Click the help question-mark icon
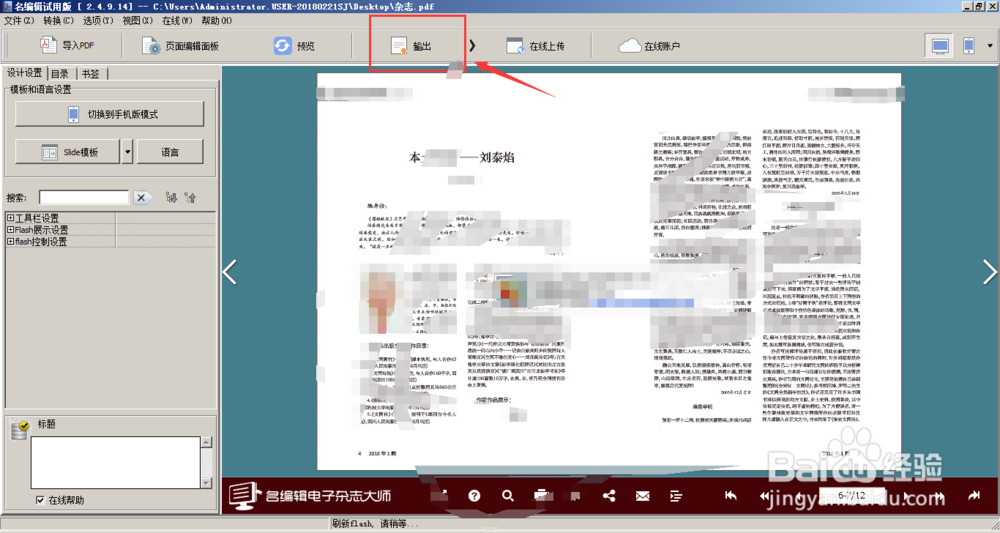Image resolution: width=1000 pixels, height=533 pixels. pyautogui.click(x=474, y=495)
